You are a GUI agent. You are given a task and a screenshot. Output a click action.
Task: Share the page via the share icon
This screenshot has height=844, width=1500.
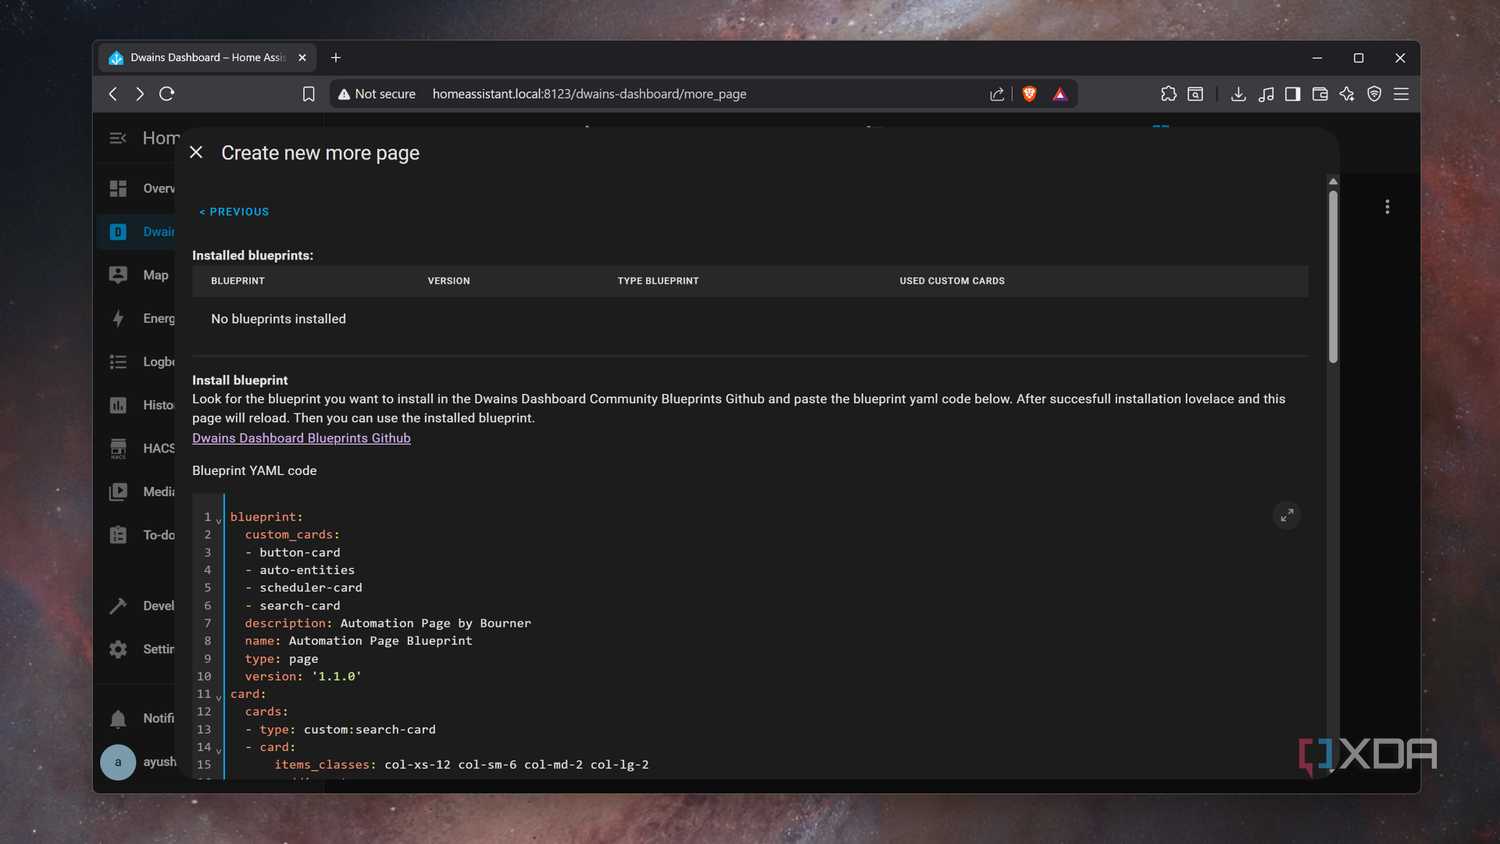(x=997, y=94)
